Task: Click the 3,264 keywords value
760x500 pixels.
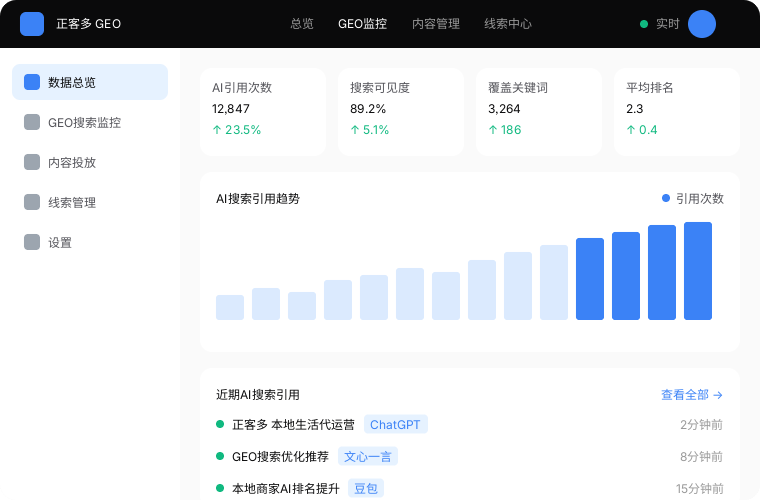Action: [504, 109]
